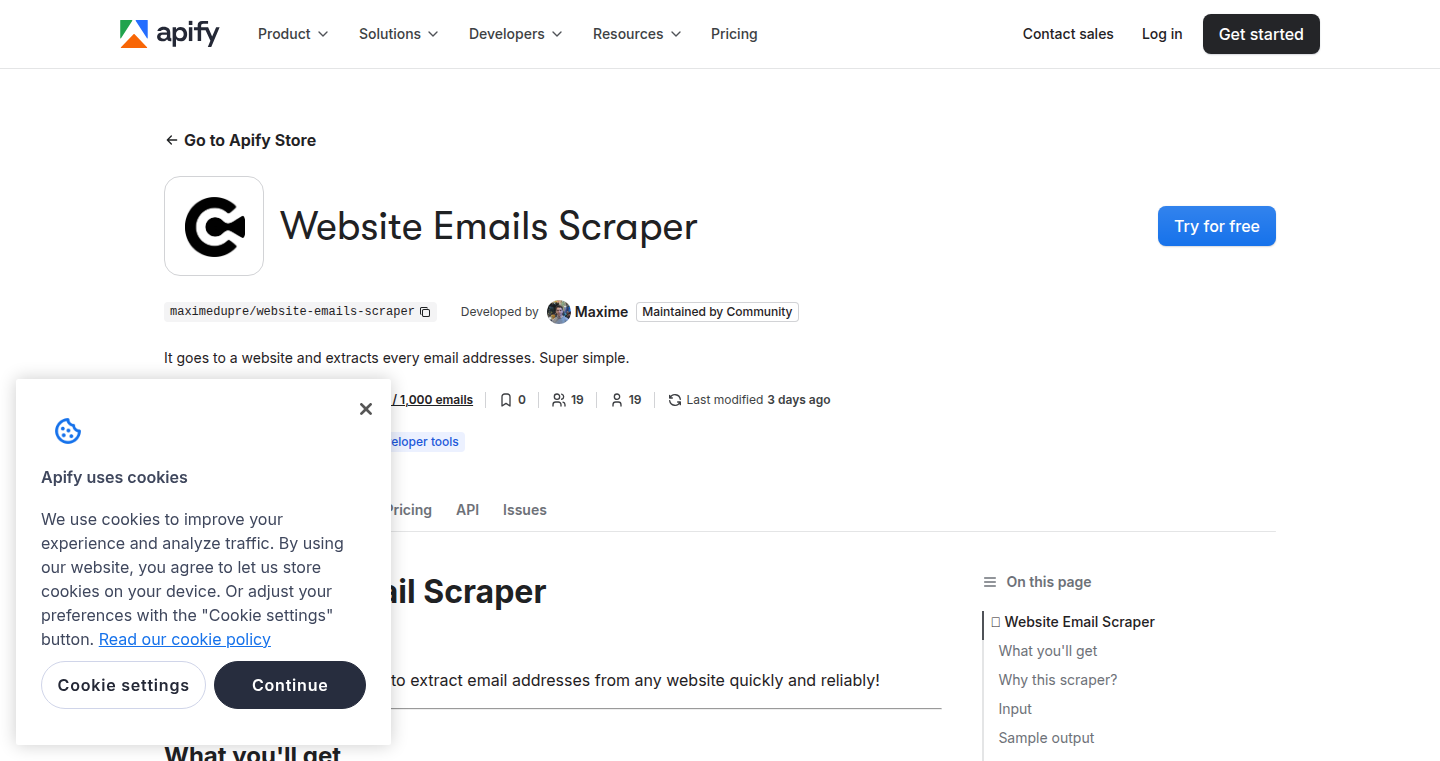1440x761 pixels.
Task: Click the cookie icon in the banner
Action: point(68,431)
